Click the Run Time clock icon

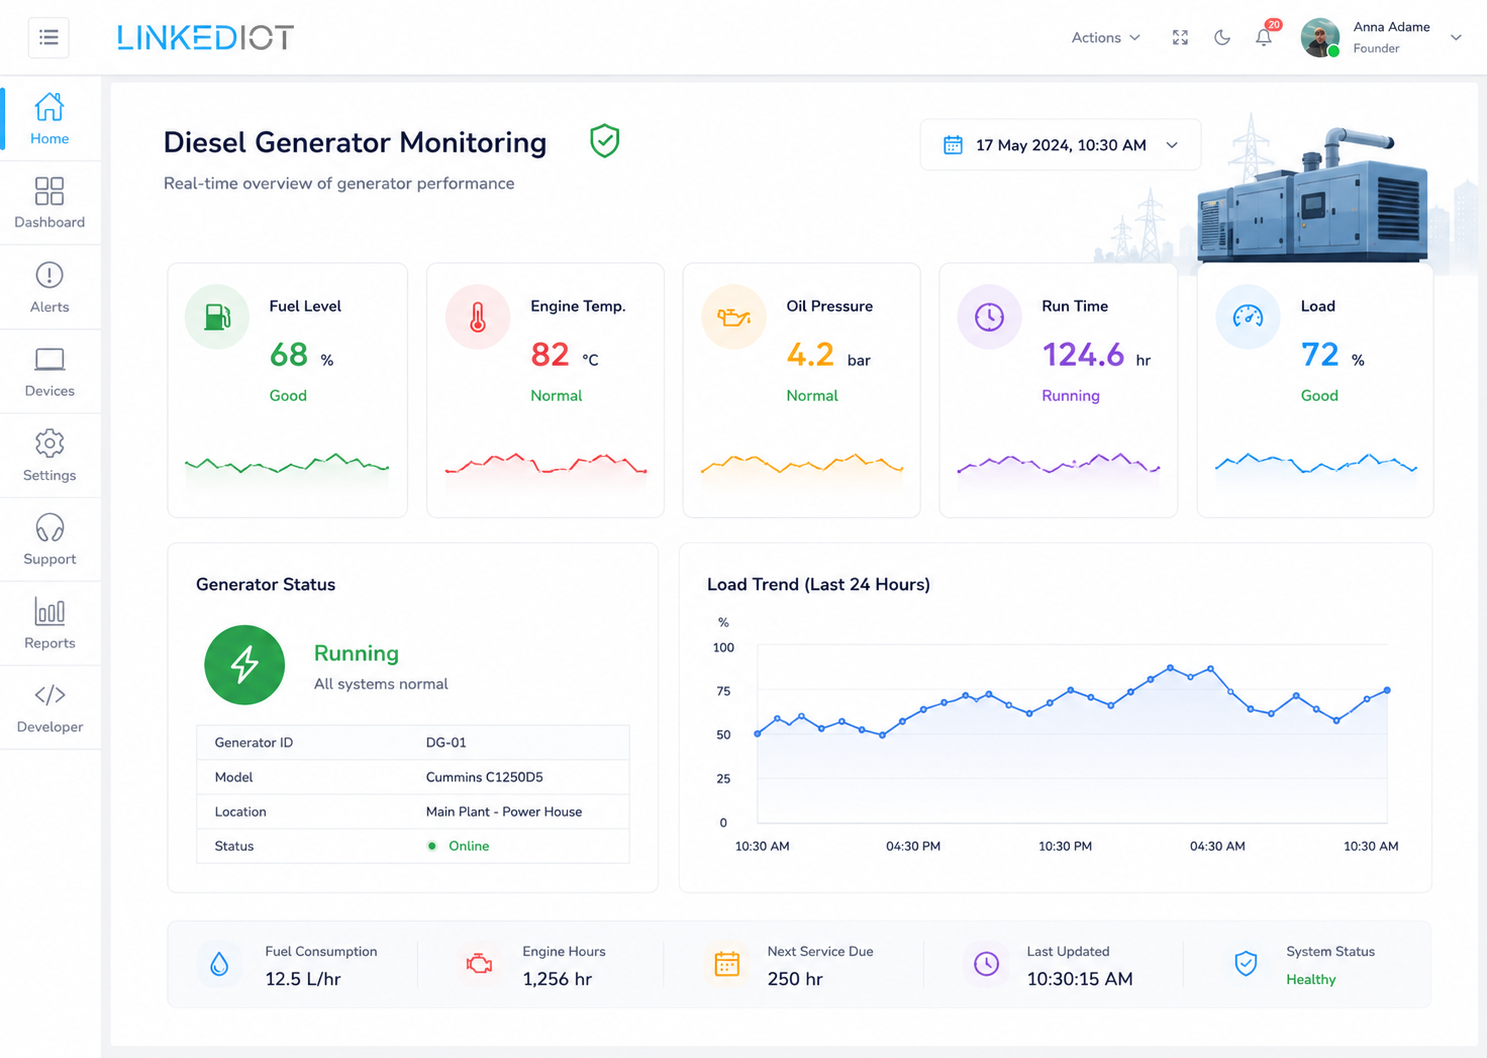[989, 317]
